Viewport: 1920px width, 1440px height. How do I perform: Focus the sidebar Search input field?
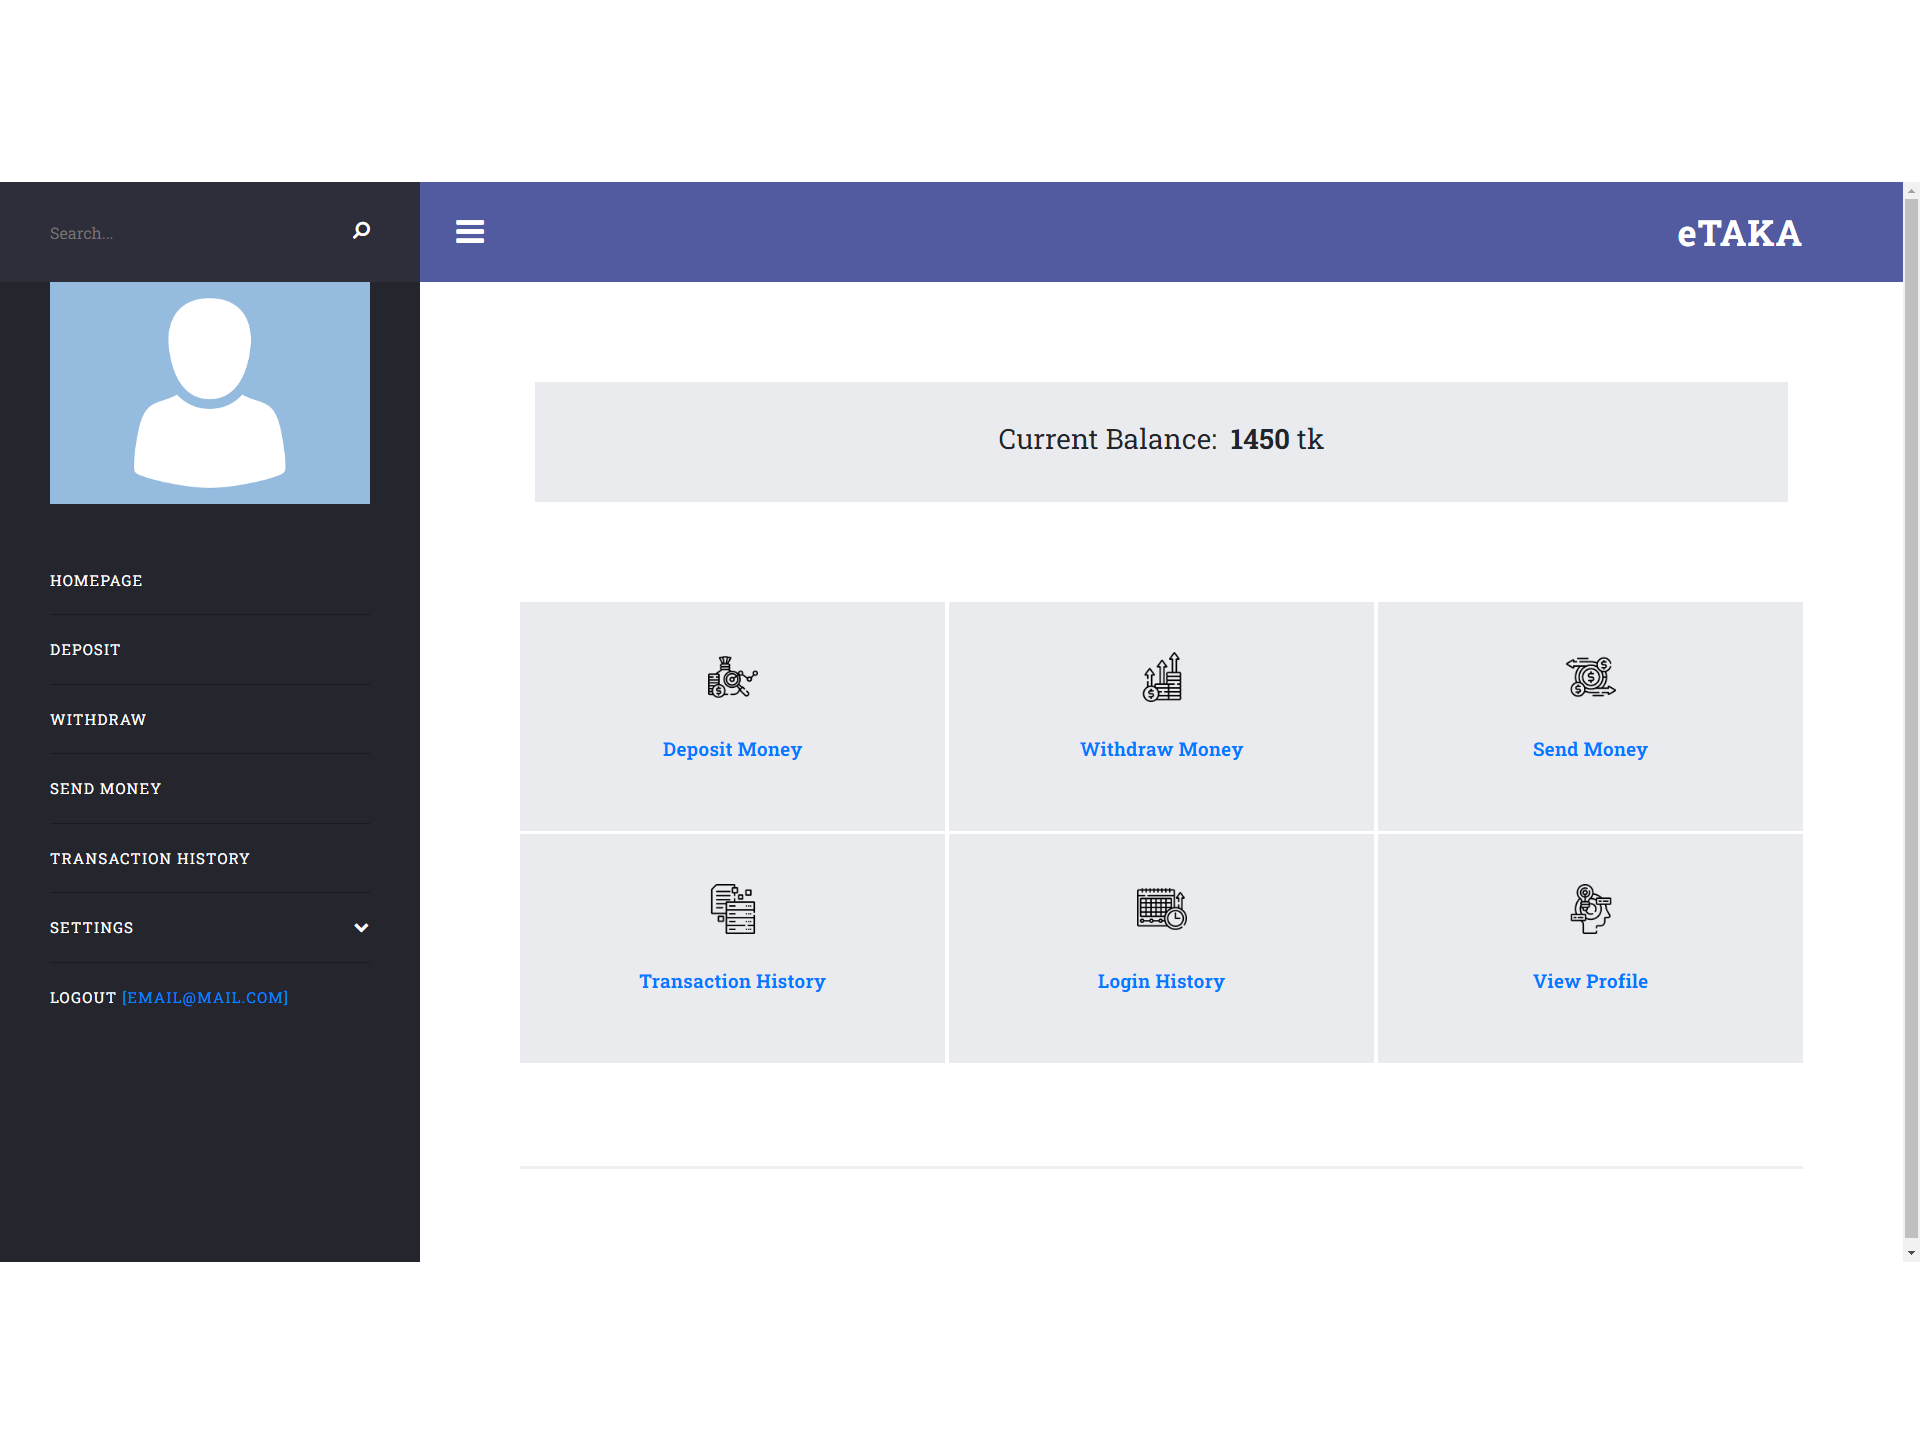click(x=190, y=233)
